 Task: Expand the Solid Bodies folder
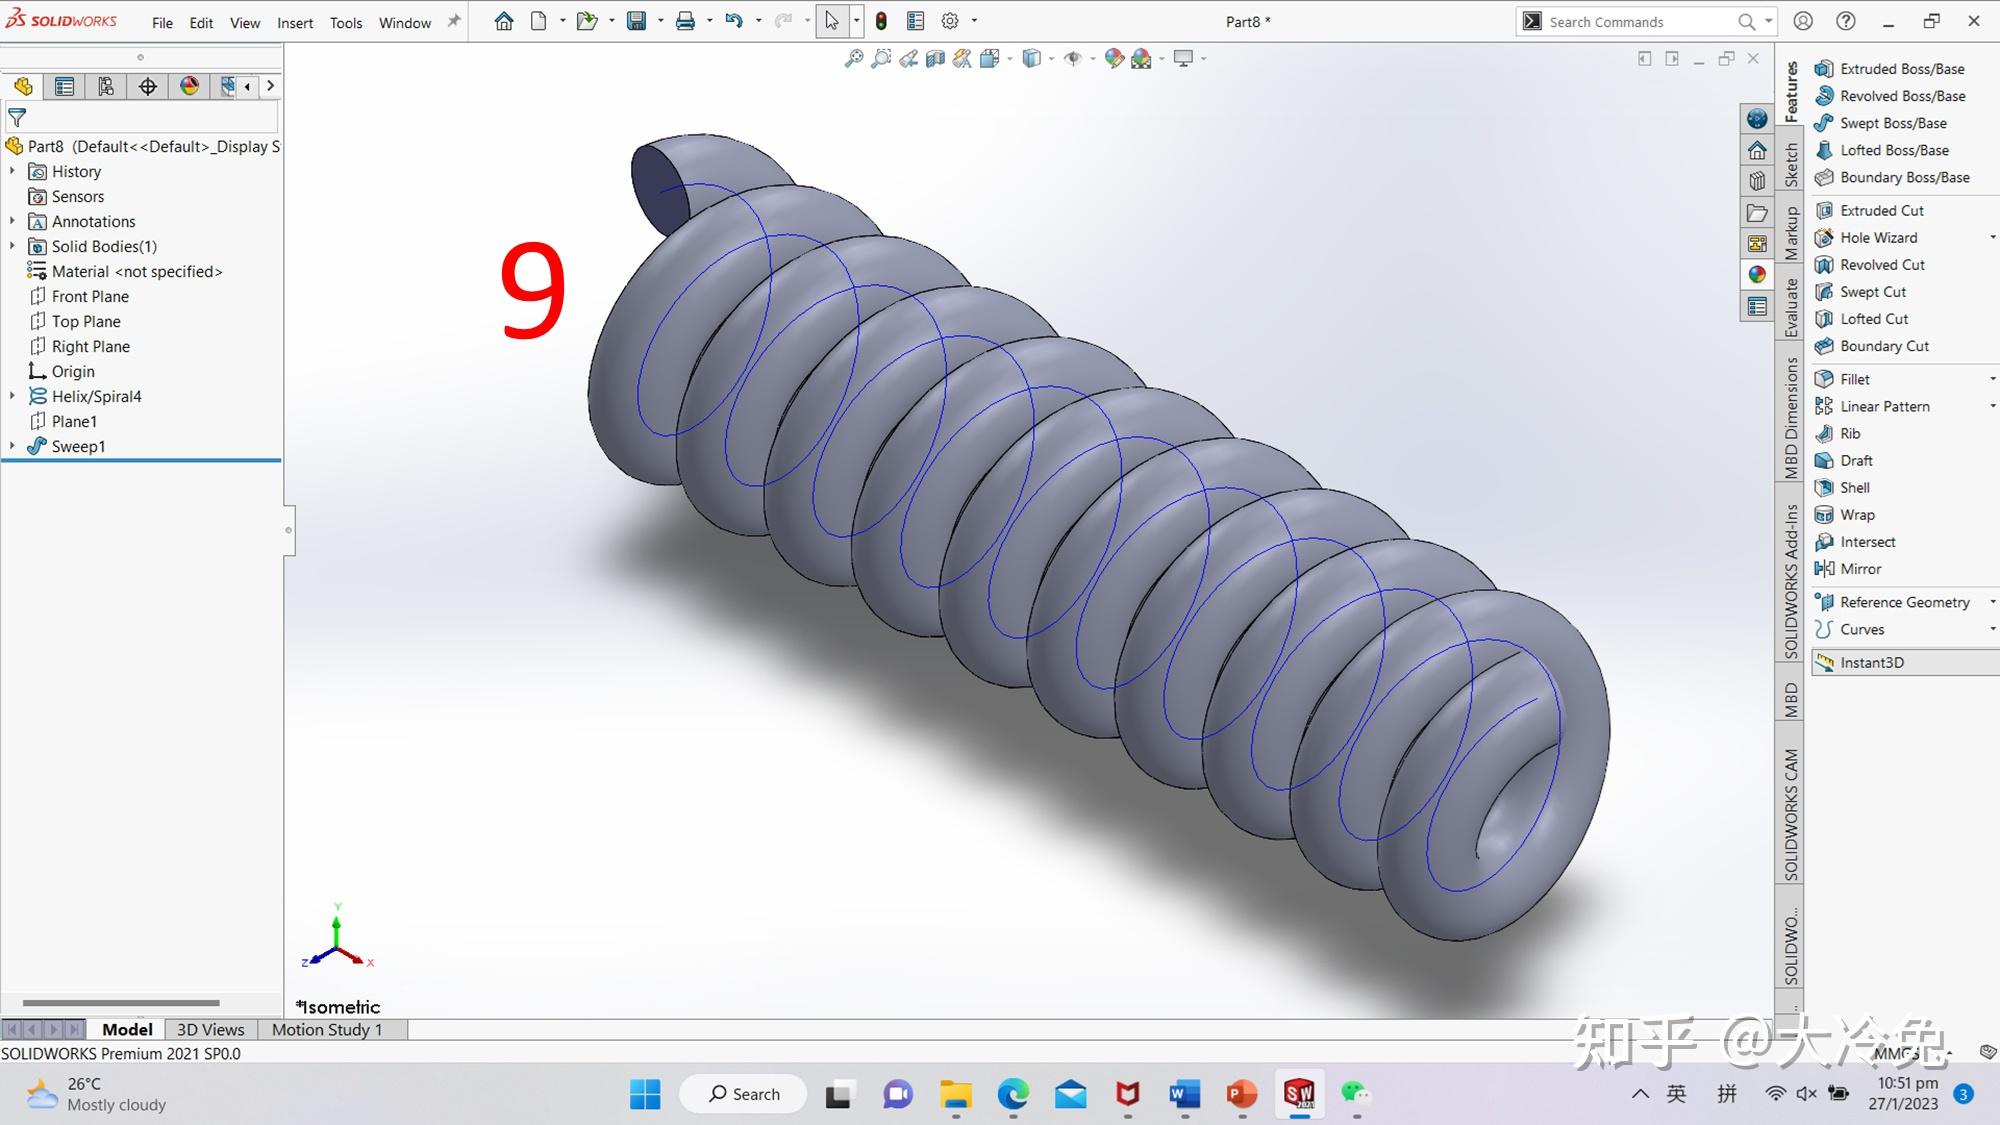pos(11,246)
